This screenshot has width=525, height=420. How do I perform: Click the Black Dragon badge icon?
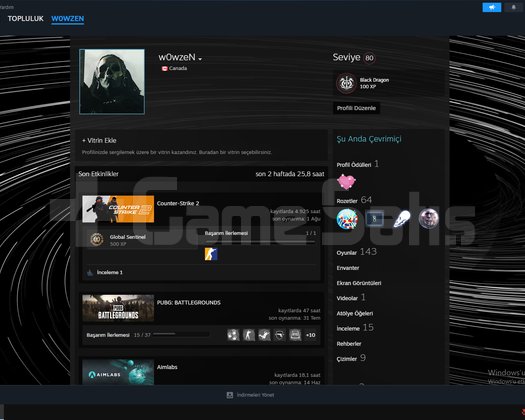tap(346, 83)
